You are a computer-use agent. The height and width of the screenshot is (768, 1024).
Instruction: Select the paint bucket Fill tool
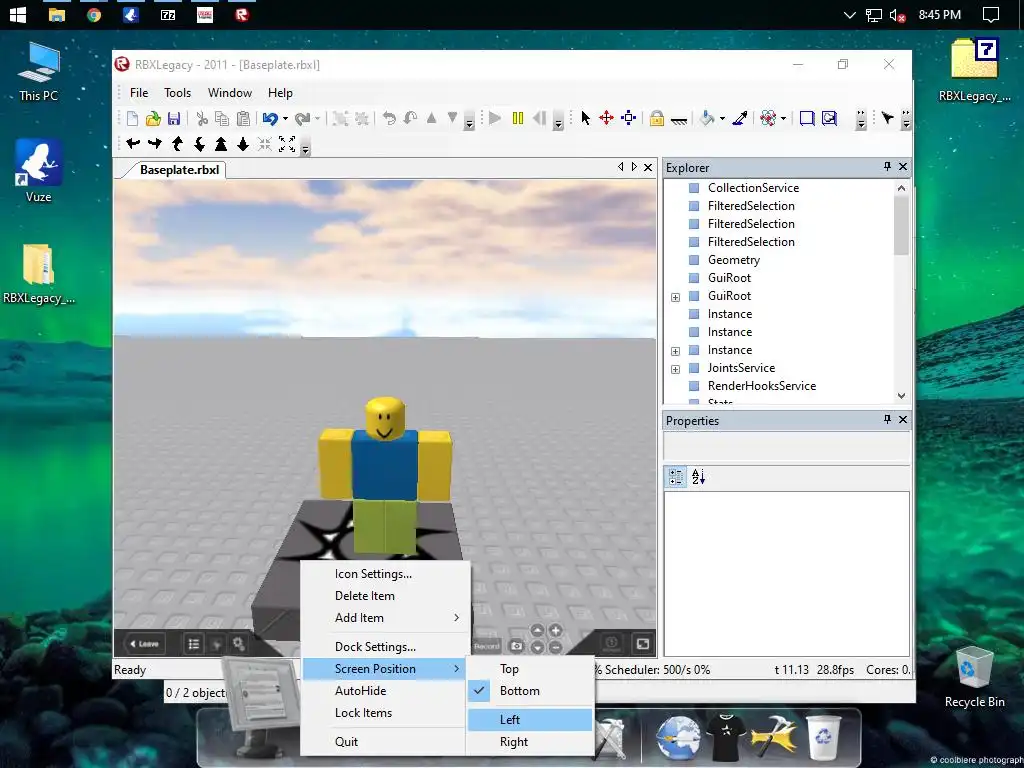(x=707, y=118)
